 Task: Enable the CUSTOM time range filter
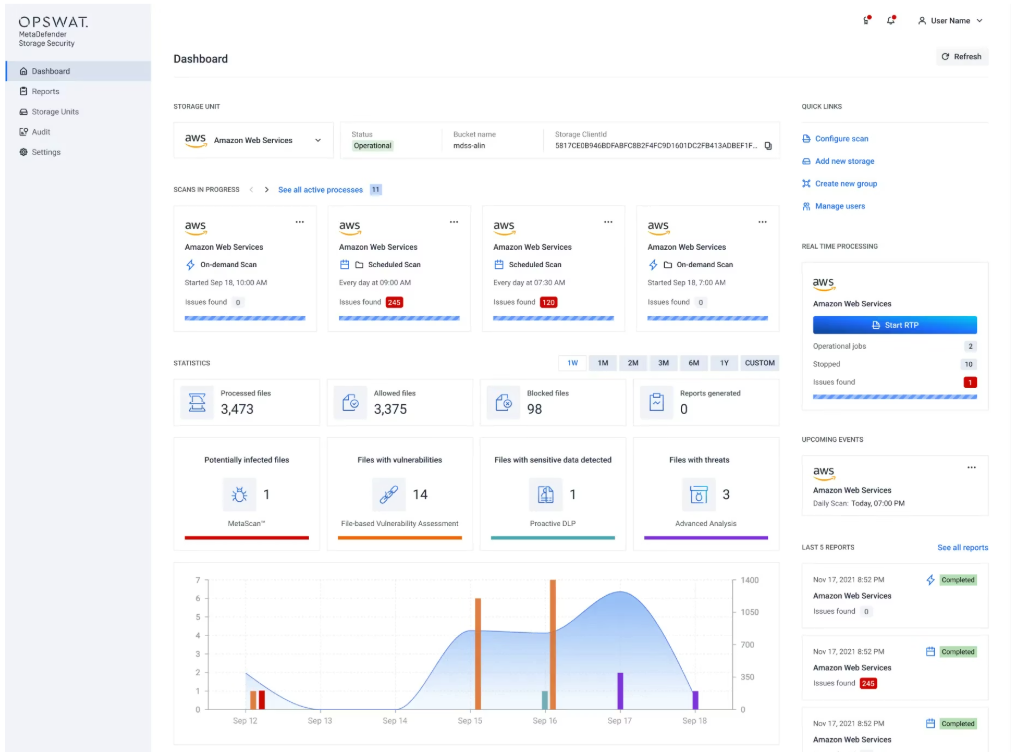point(759,363)
